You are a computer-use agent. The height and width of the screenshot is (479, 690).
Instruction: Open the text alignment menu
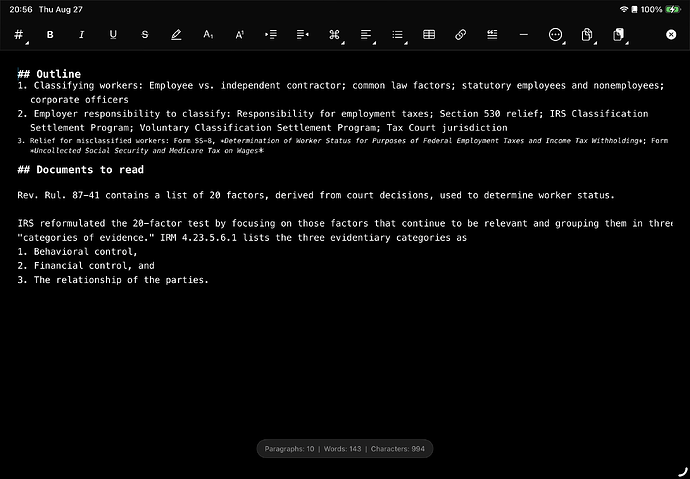[366, 35]
